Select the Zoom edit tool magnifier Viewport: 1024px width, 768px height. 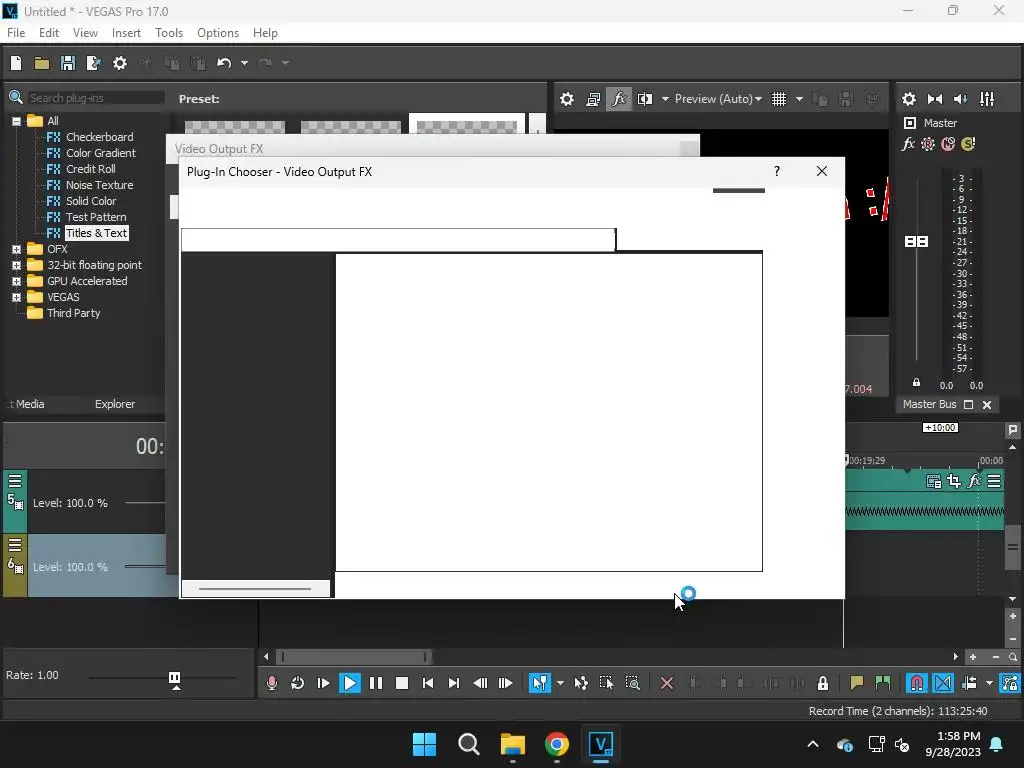click(632, 683)
